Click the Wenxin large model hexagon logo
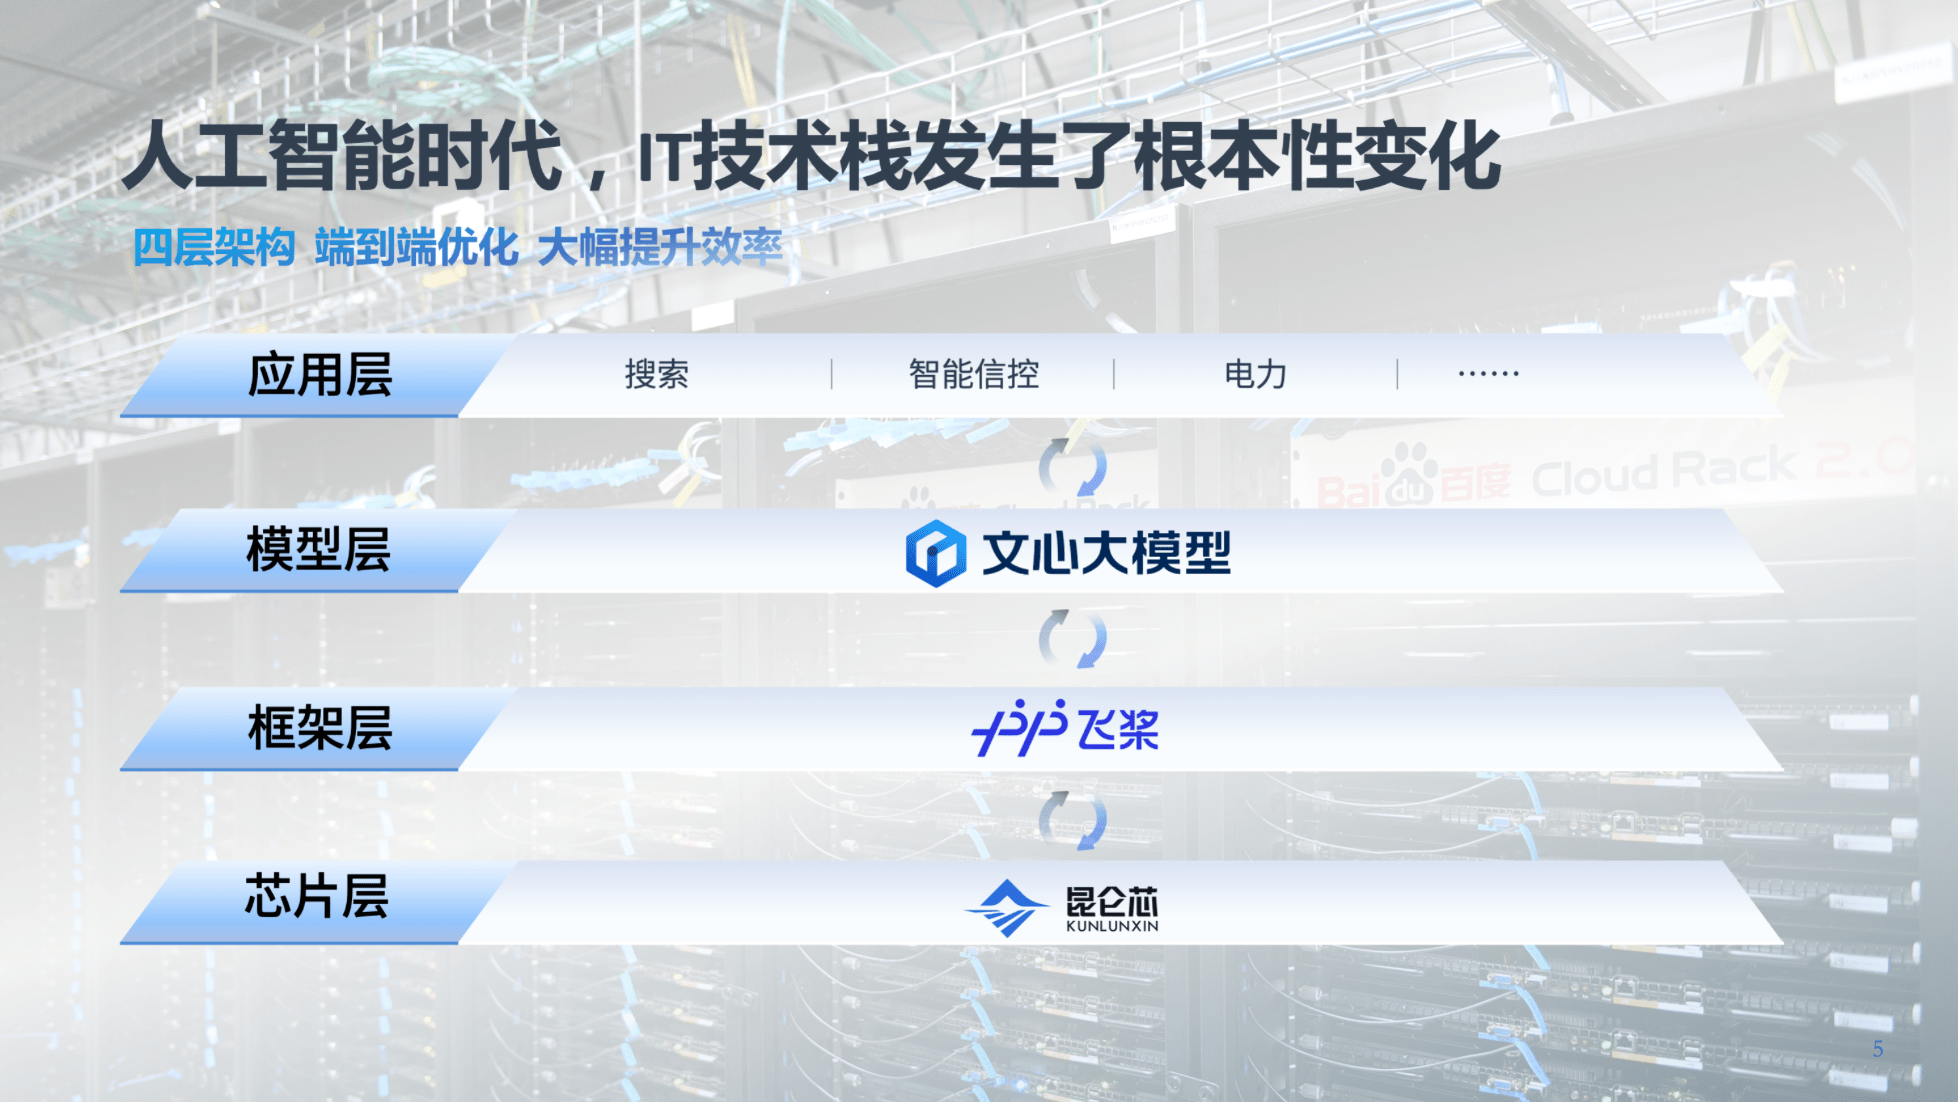1958x1102 pixels. coord(935,552)
